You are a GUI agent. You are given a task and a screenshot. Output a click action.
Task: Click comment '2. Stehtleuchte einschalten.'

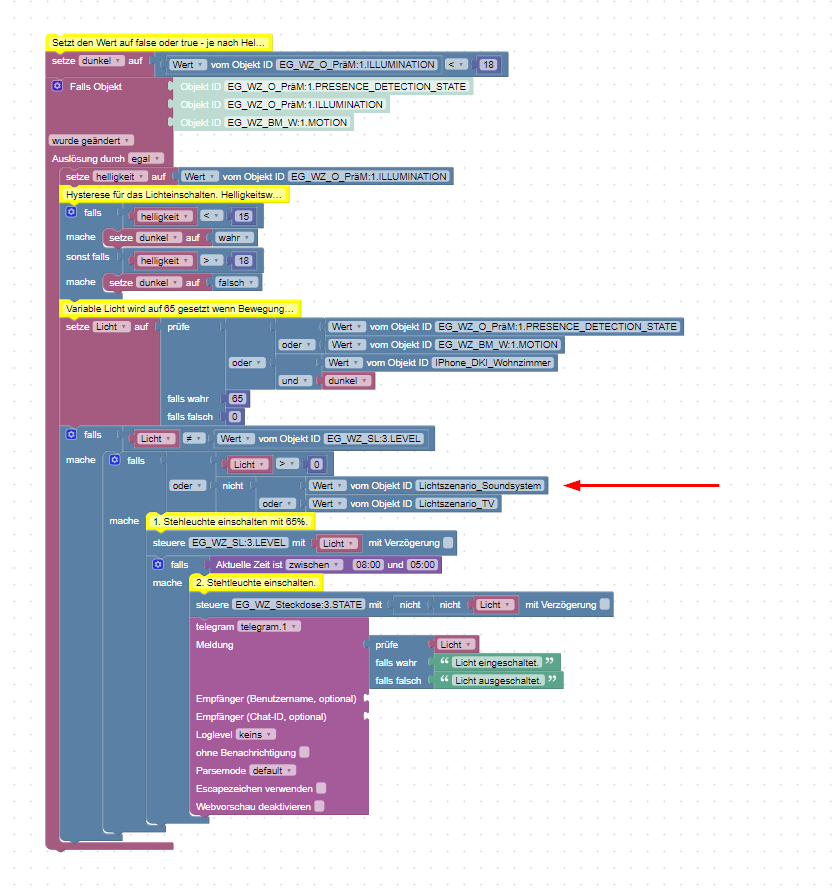[256, 583]
